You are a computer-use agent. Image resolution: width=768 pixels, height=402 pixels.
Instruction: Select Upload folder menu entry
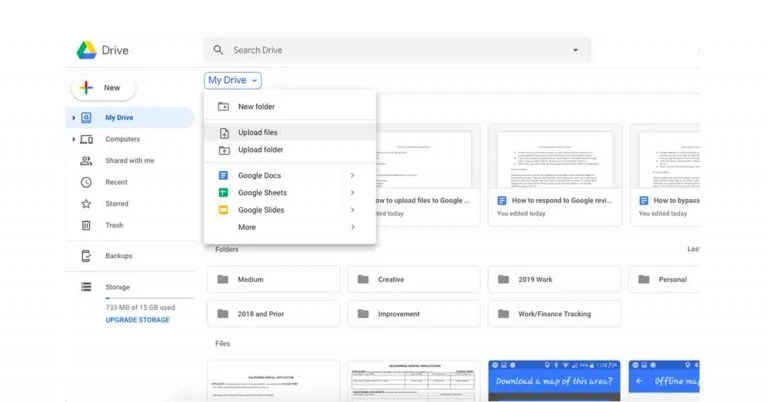coord(260,150)
